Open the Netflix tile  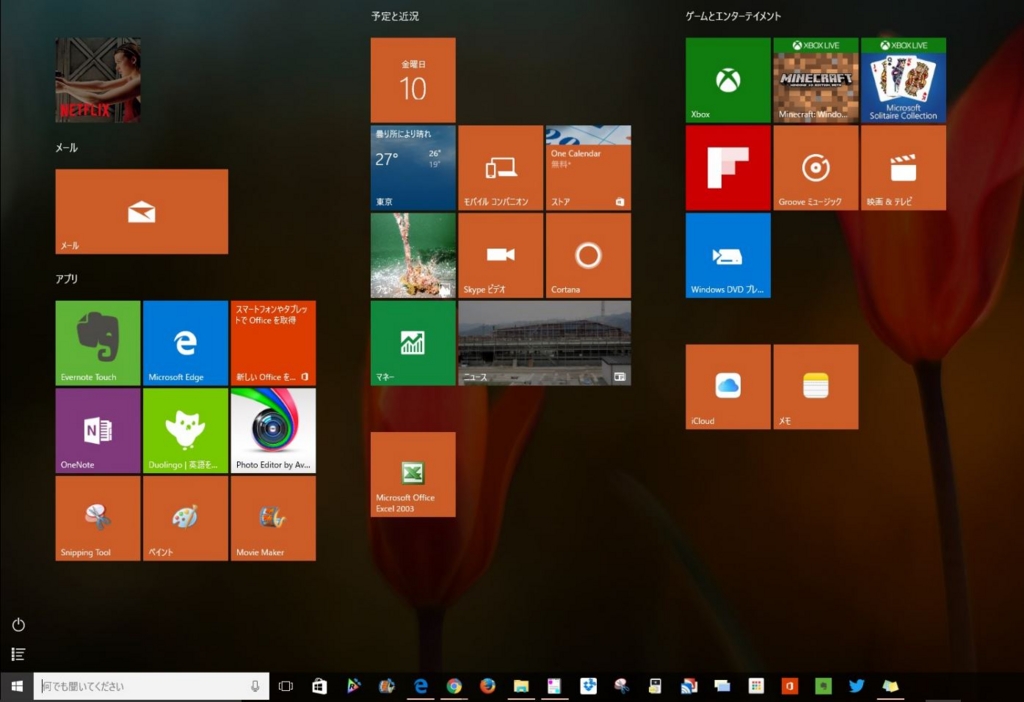(x=98, y=80)
